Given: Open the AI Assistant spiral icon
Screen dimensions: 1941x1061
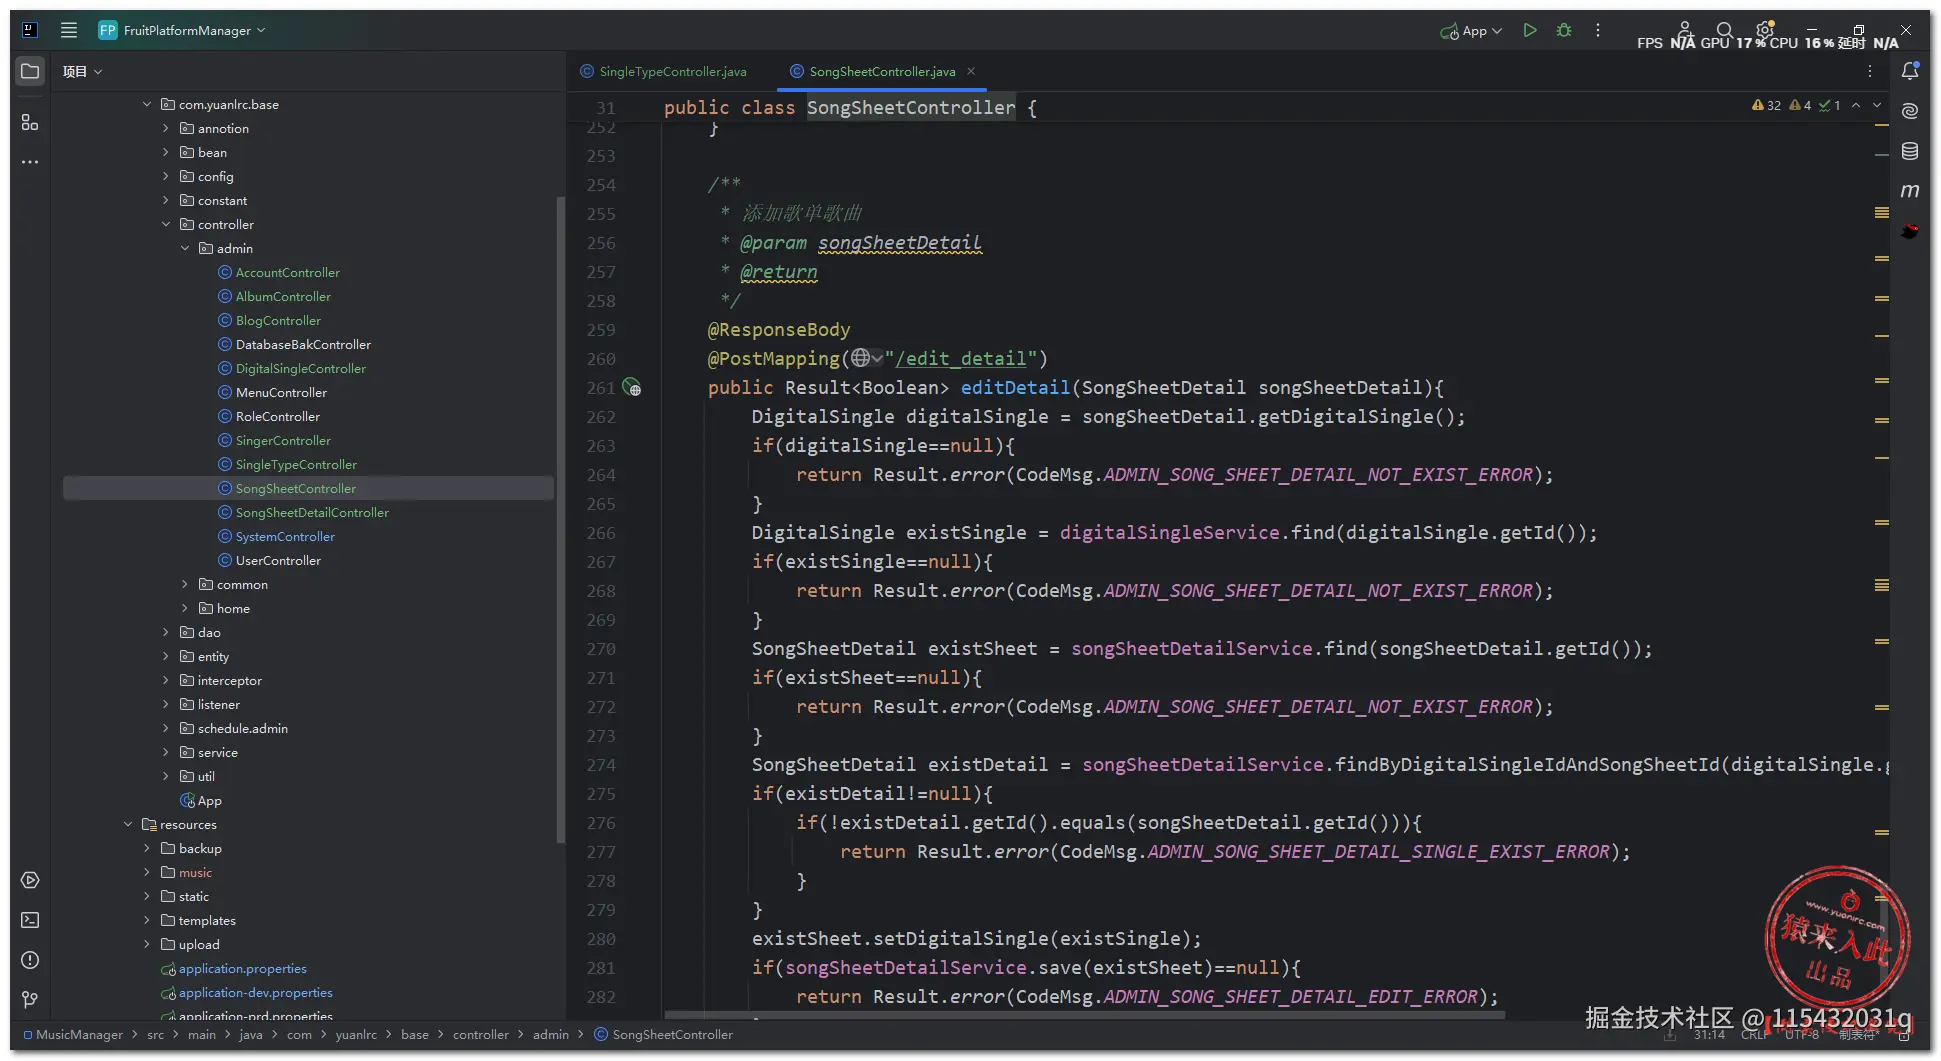Looking at the screenshot, I should point(1910,111).
